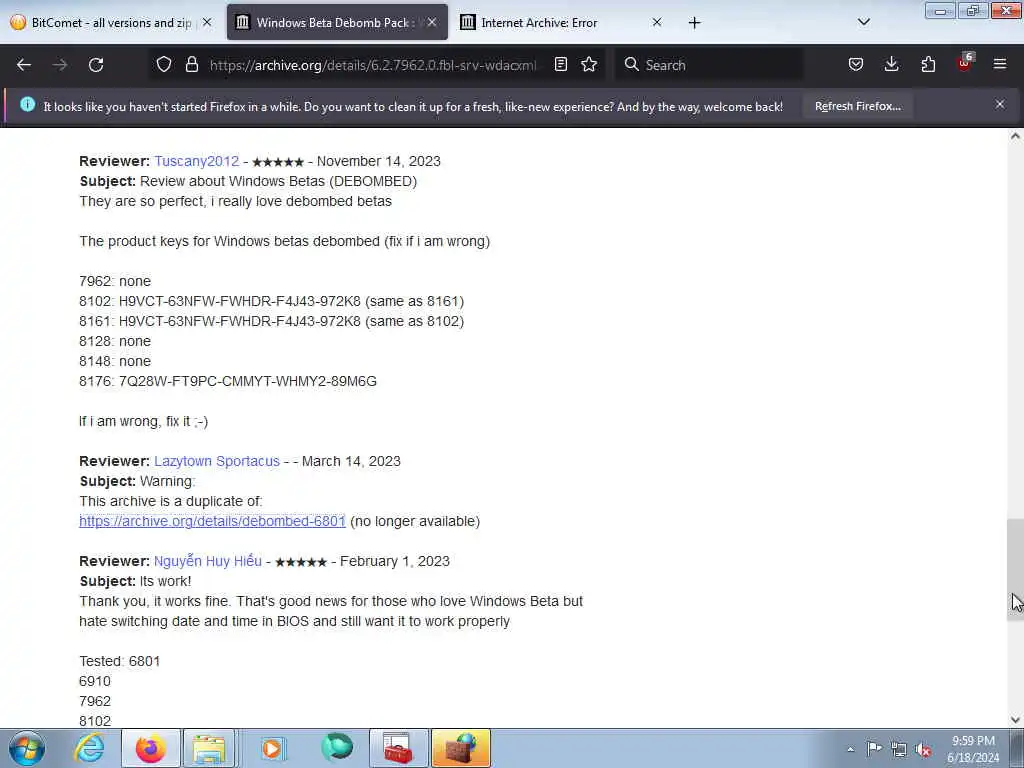Open Windows Media Player from the taskbar
The height and width of the screenshot is (768, 1024).
coord(272,748)
